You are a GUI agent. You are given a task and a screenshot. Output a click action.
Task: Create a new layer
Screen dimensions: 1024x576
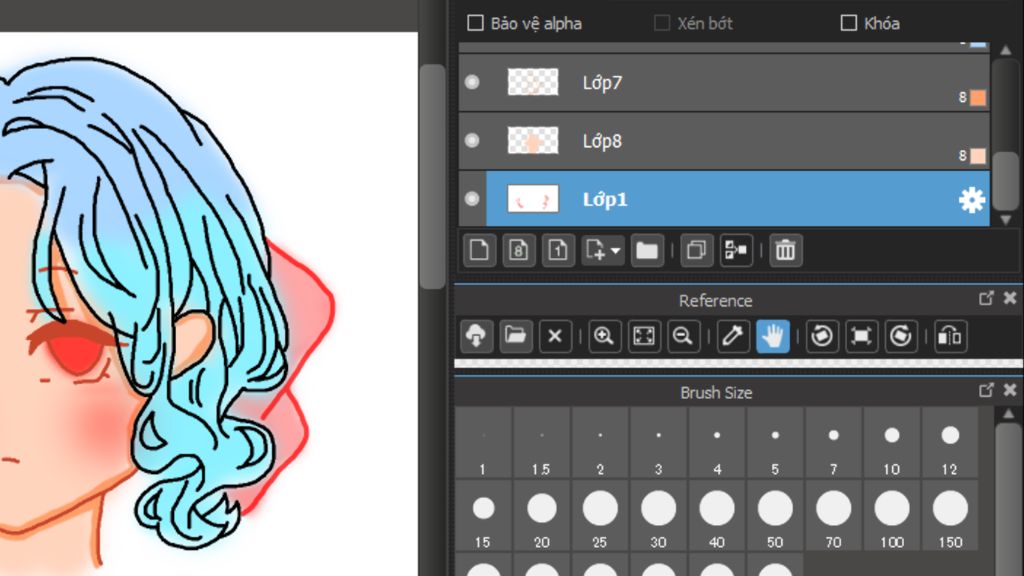479,250
